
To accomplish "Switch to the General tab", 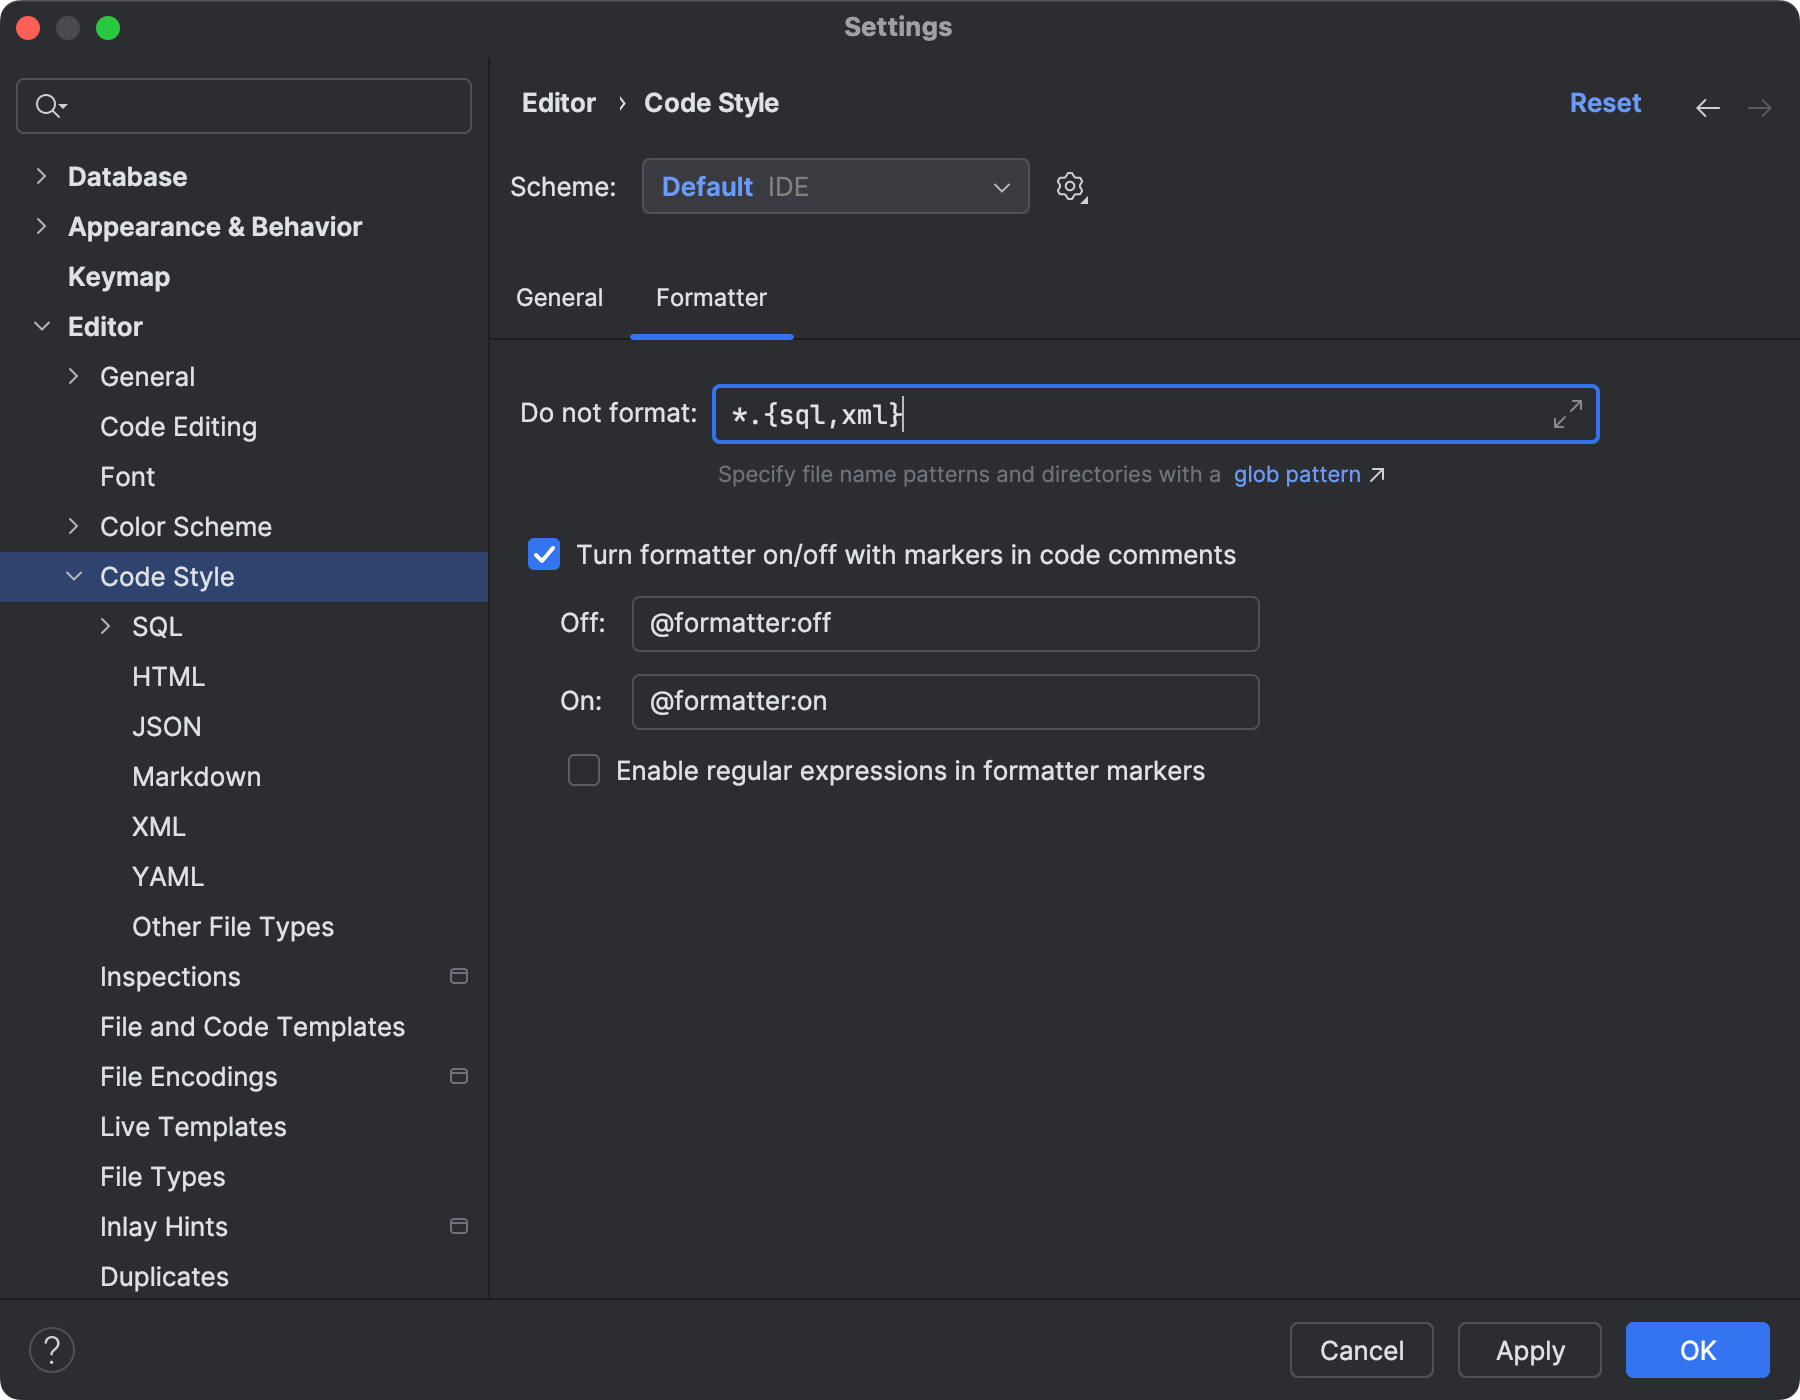I will tap(559, 297).
